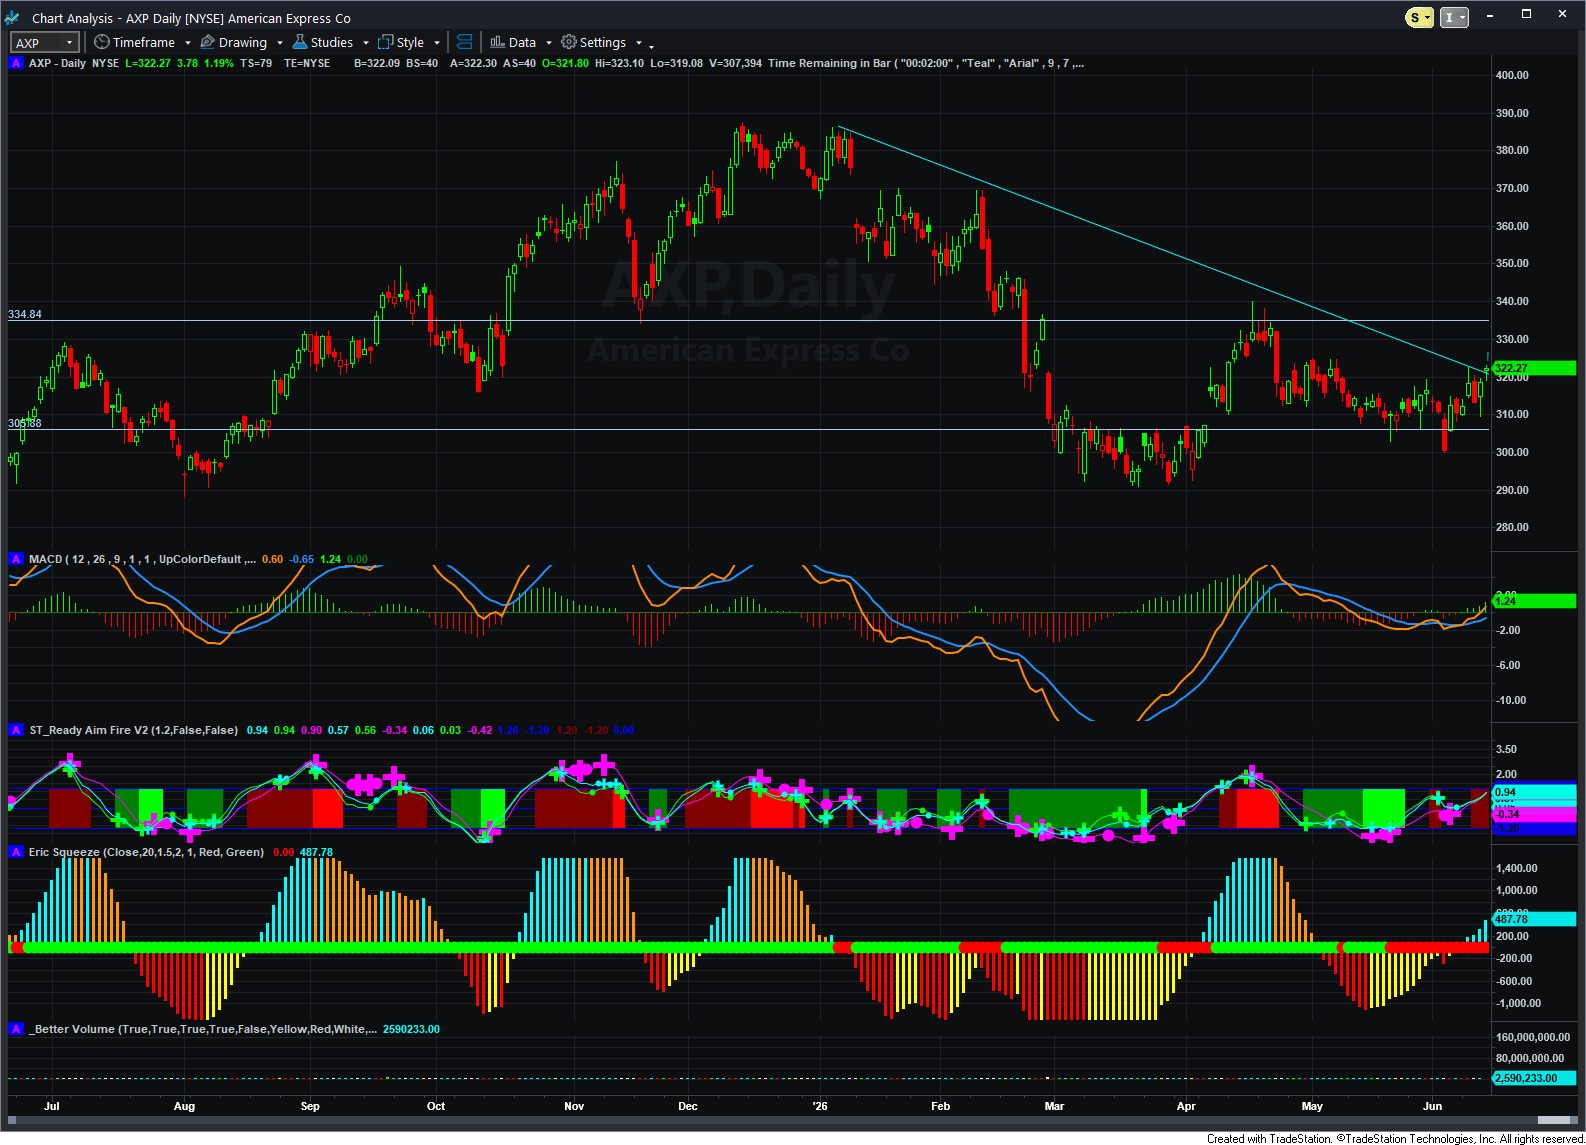The image size is (1586, 1145).
Task: Click the Data bar chart icon
Action: (x=497, y=42)
